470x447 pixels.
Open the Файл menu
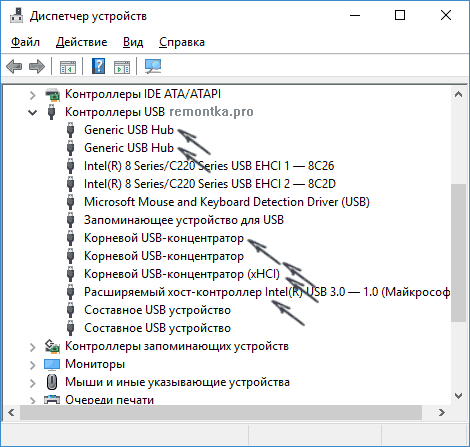tap(25, 42)
